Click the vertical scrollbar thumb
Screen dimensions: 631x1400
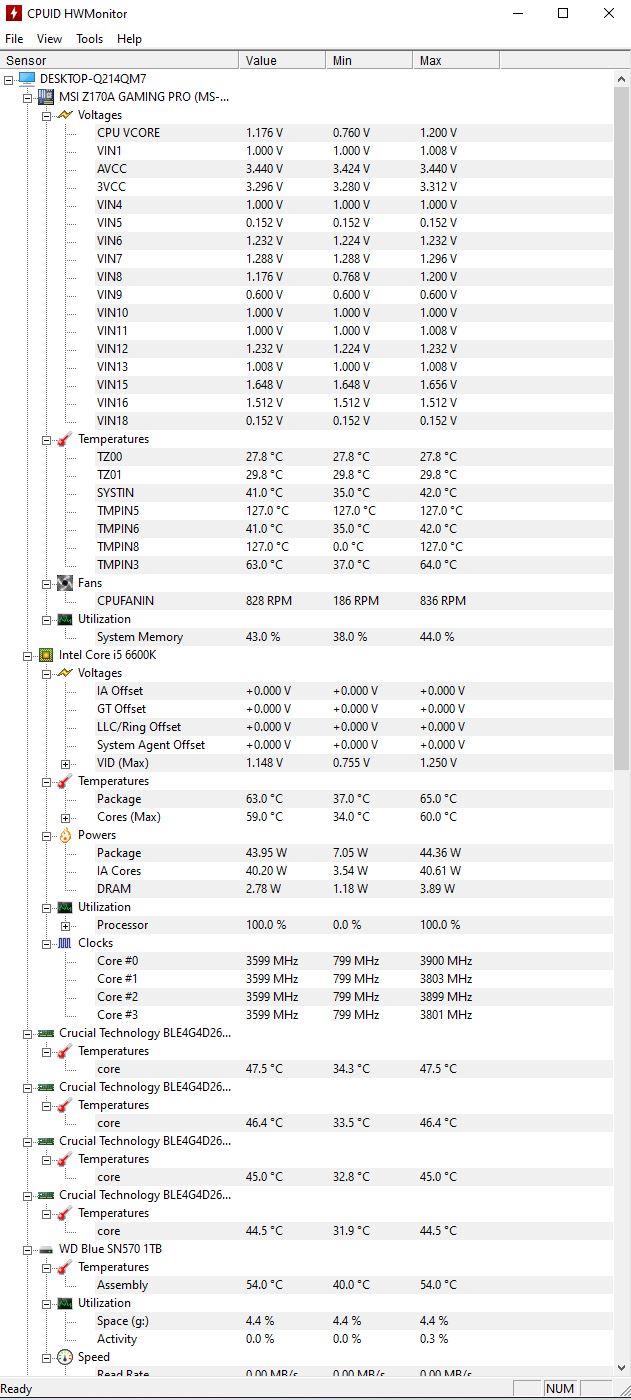(x=622, y=420)
